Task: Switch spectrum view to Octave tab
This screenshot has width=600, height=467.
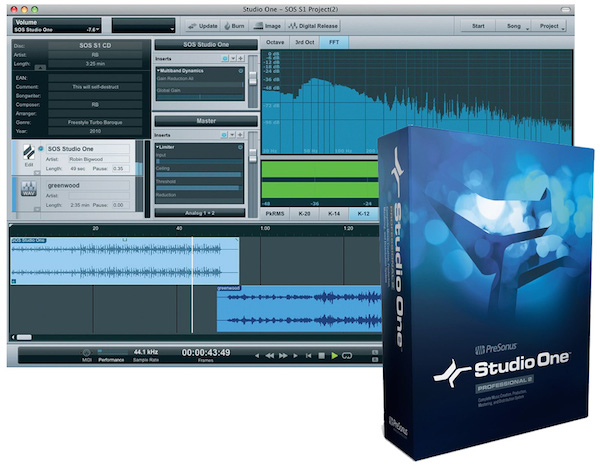Action: pyautogui.click(x=275, y=42)
